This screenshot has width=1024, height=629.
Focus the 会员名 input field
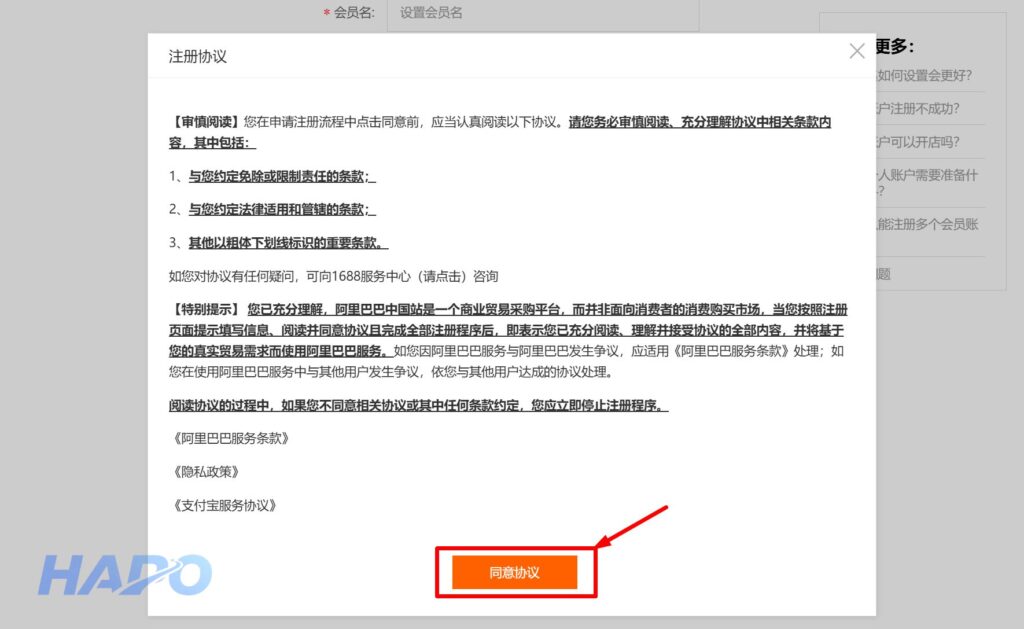(540, 13)
